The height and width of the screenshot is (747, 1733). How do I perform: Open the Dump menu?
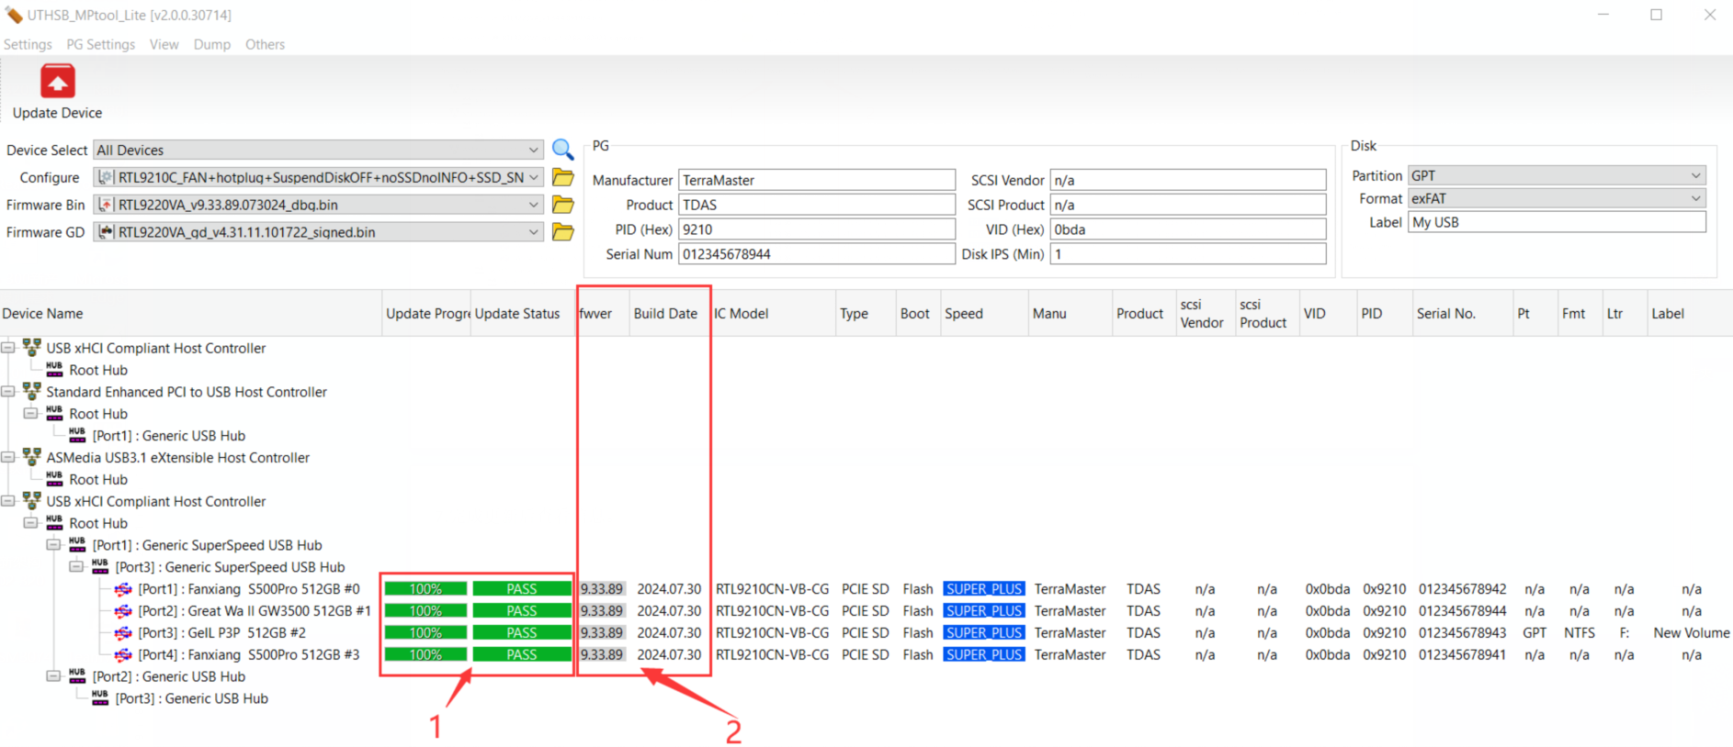pos(212,44)
